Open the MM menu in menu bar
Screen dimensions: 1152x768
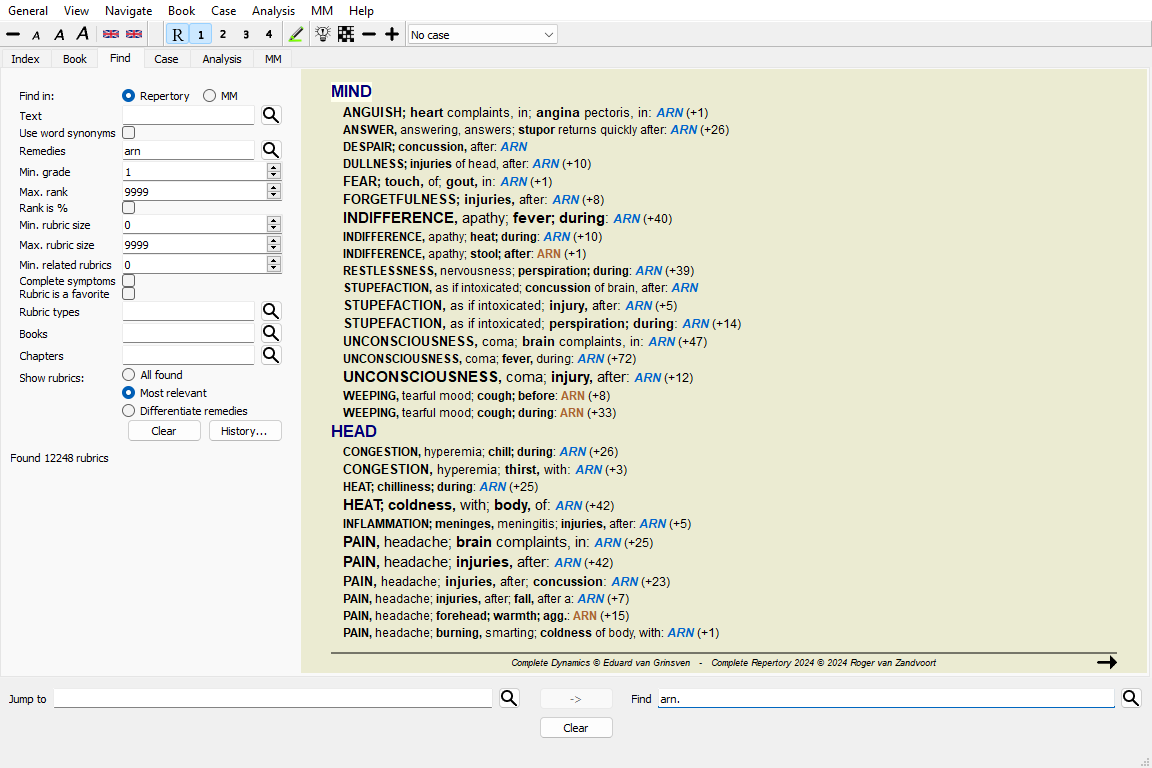pos(322,11)
